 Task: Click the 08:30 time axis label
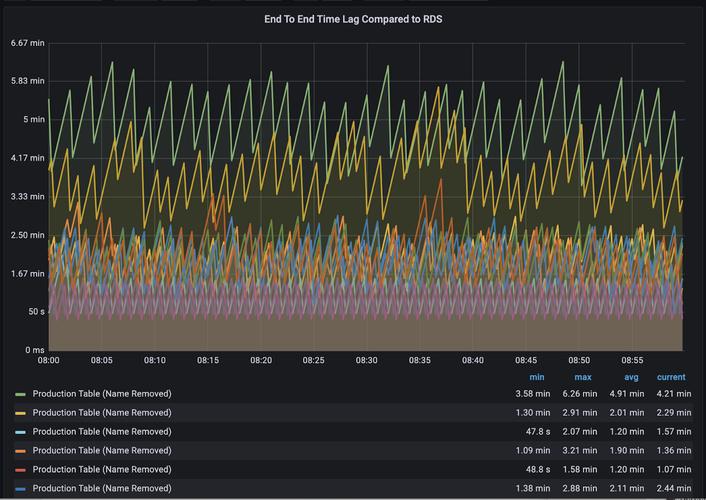[x=367, y=360]
